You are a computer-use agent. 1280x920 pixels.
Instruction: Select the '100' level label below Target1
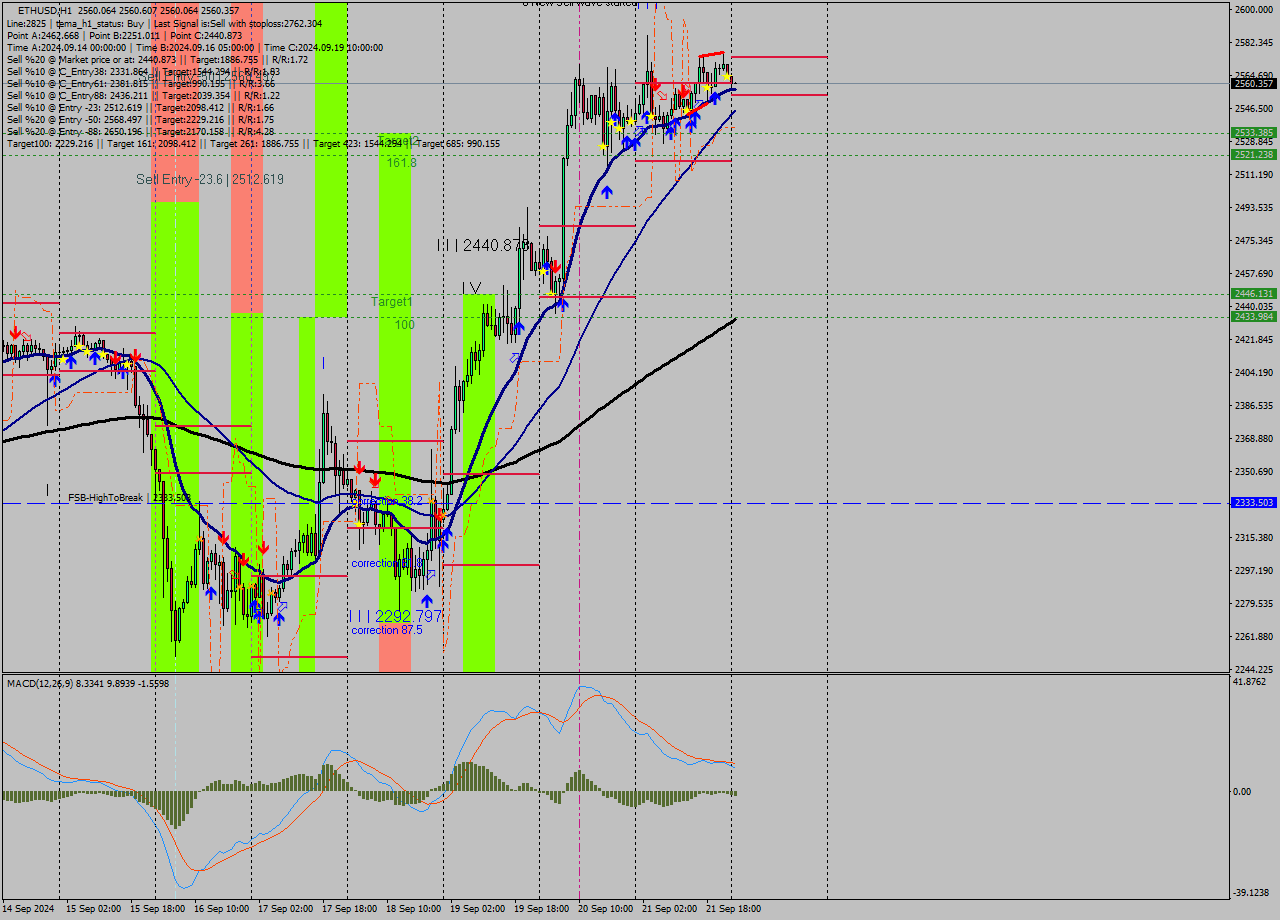(404, 325)
